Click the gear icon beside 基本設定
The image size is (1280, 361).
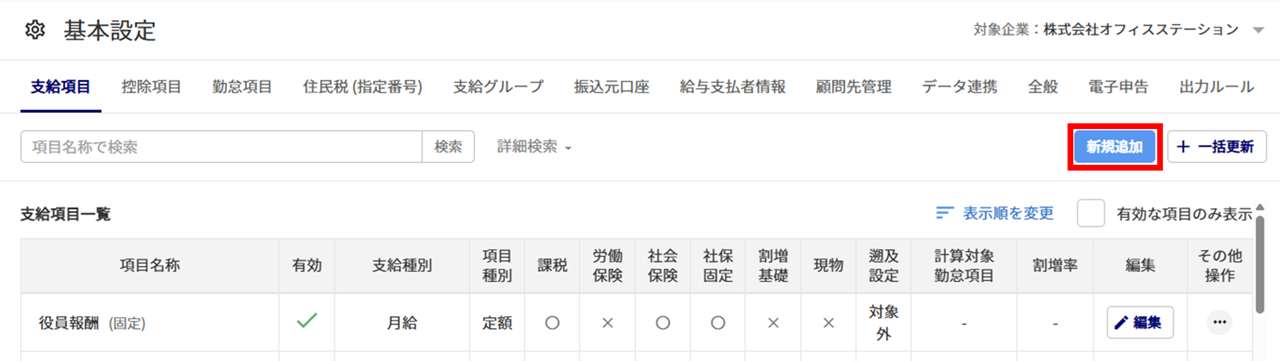coord(34,30)
